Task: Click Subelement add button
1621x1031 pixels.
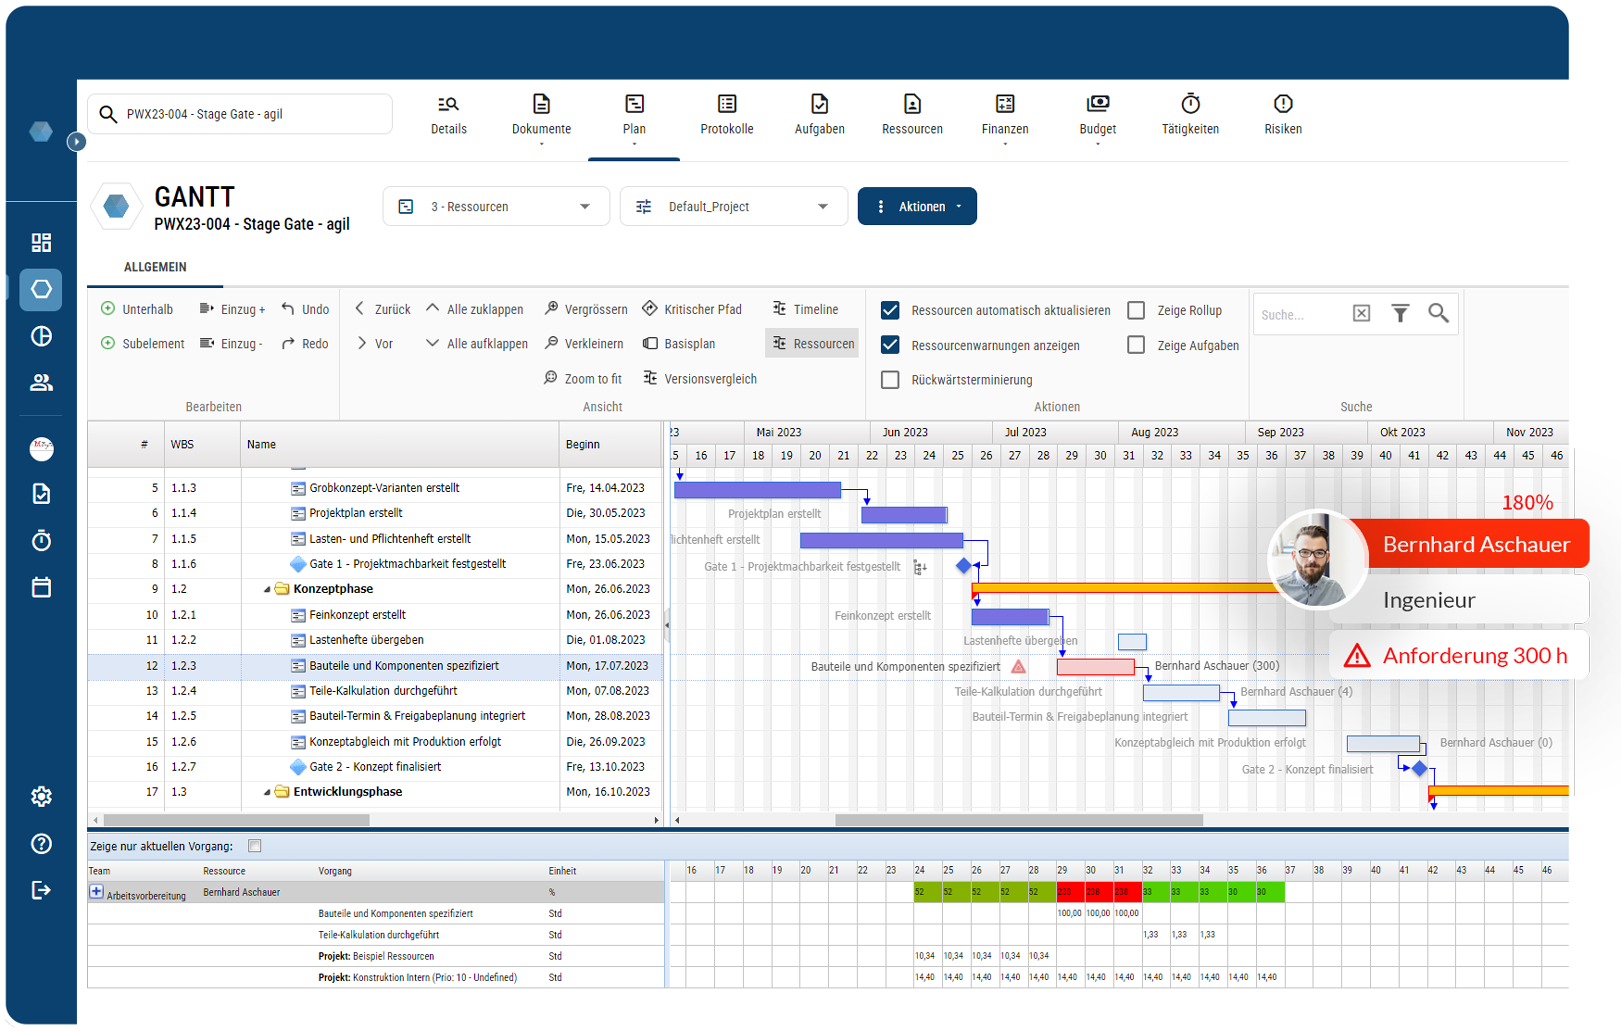Action: (143, 344)
